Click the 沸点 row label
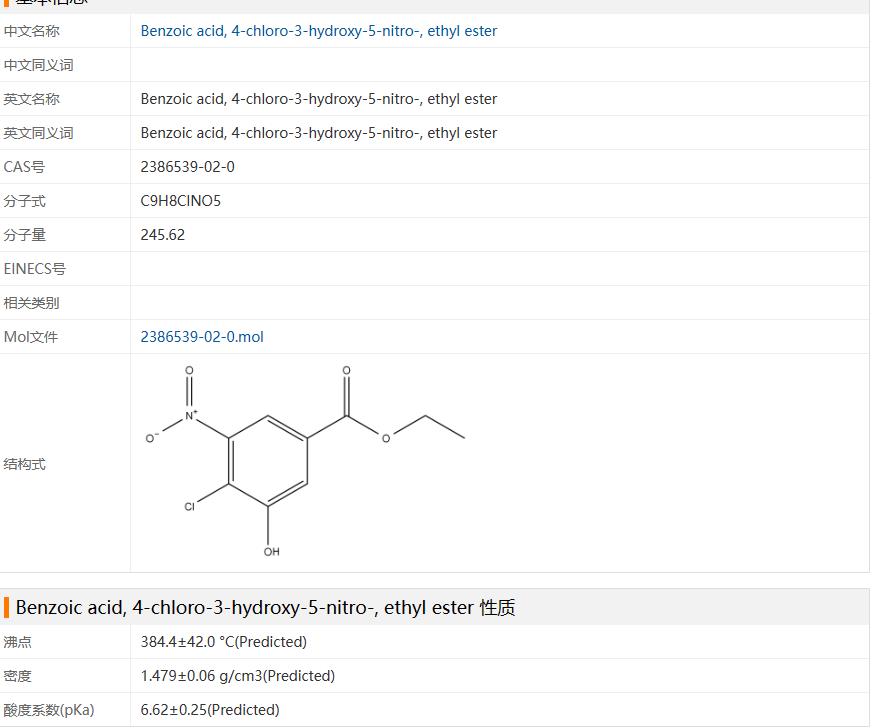The width and height of the screenshot is (876, 728). (x=17, y=642)
